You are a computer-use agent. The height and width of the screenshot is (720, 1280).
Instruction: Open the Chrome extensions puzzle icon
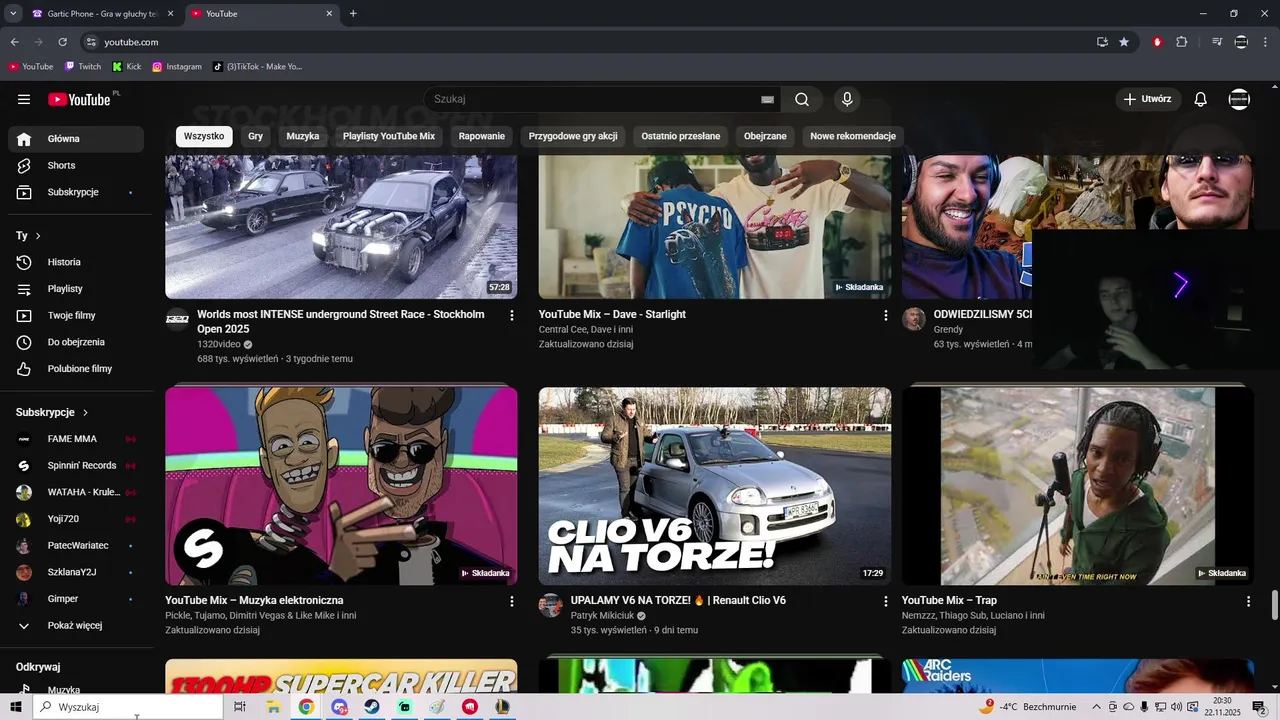click(1182, 42)
